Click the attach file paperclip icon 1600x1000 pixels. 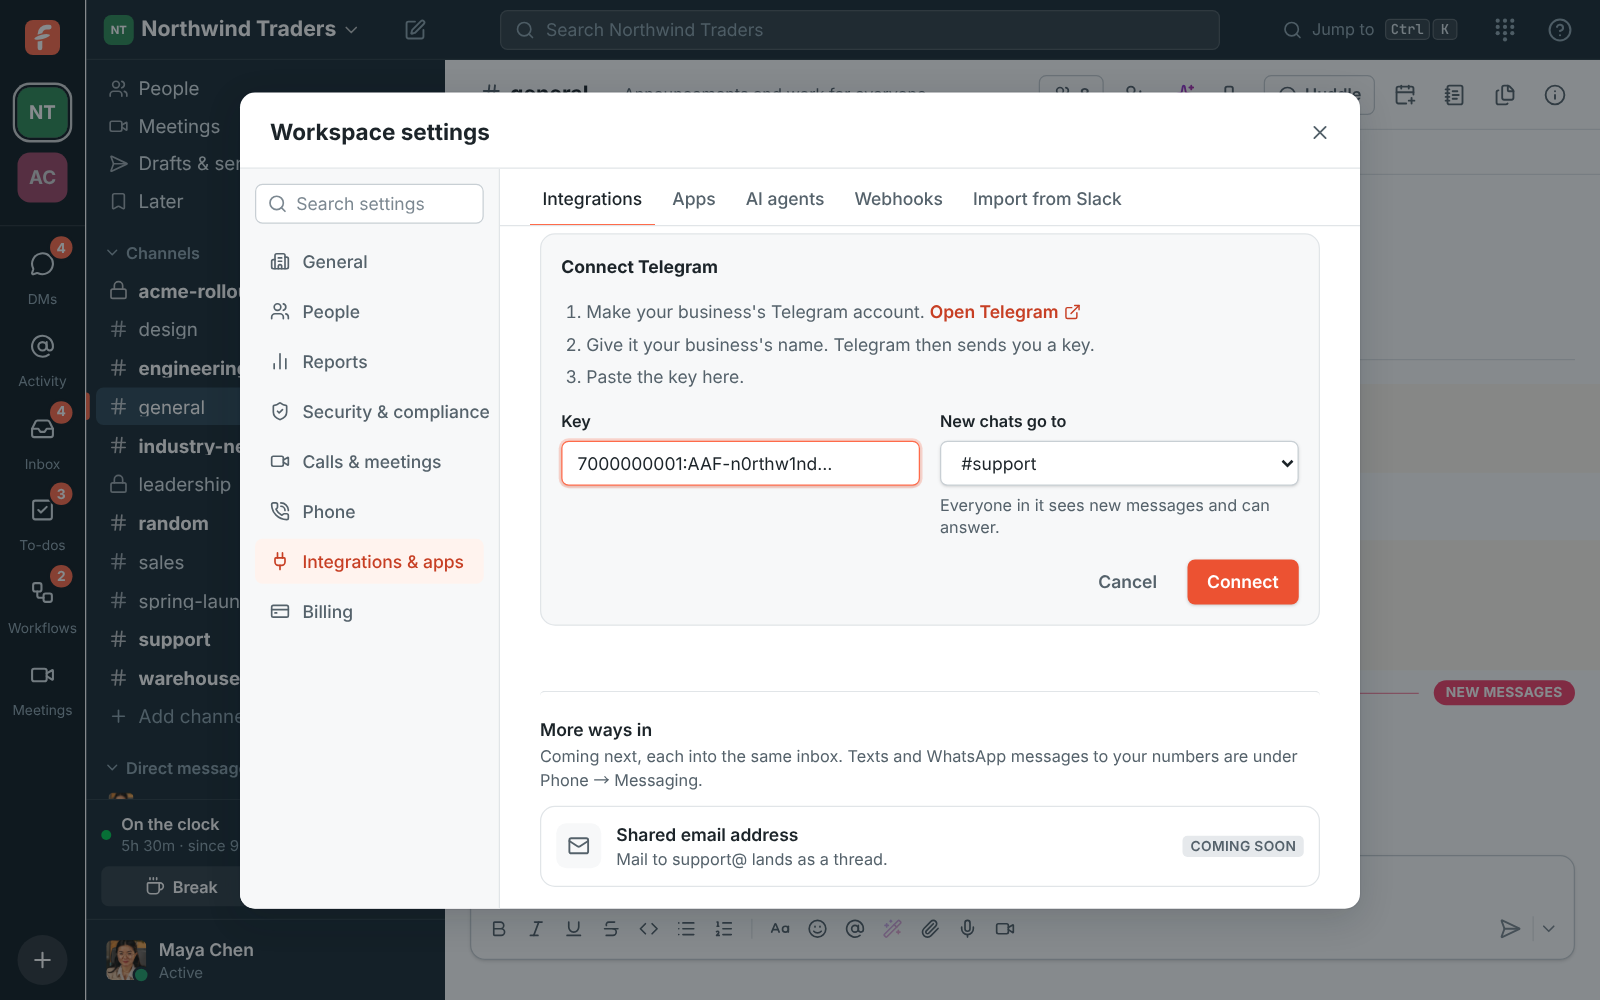(930, 929)
